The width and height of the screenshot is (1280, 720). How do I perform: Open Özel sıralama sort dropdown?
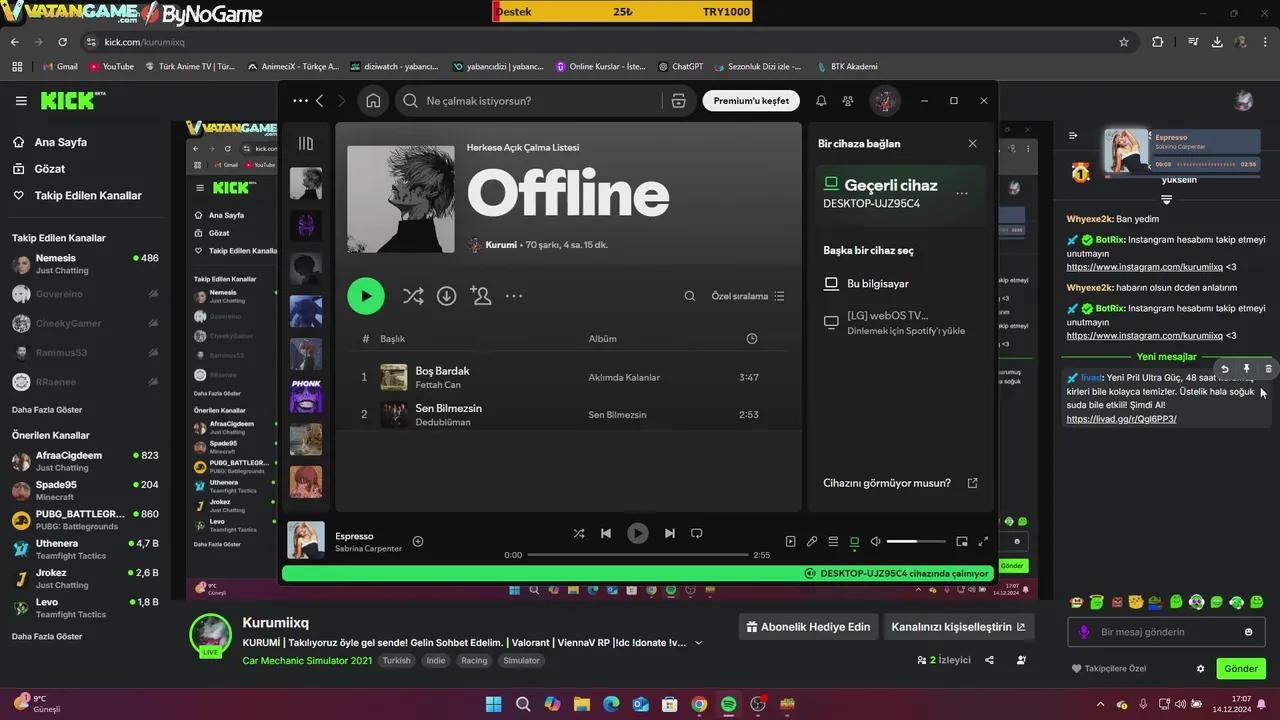[748, 296]
